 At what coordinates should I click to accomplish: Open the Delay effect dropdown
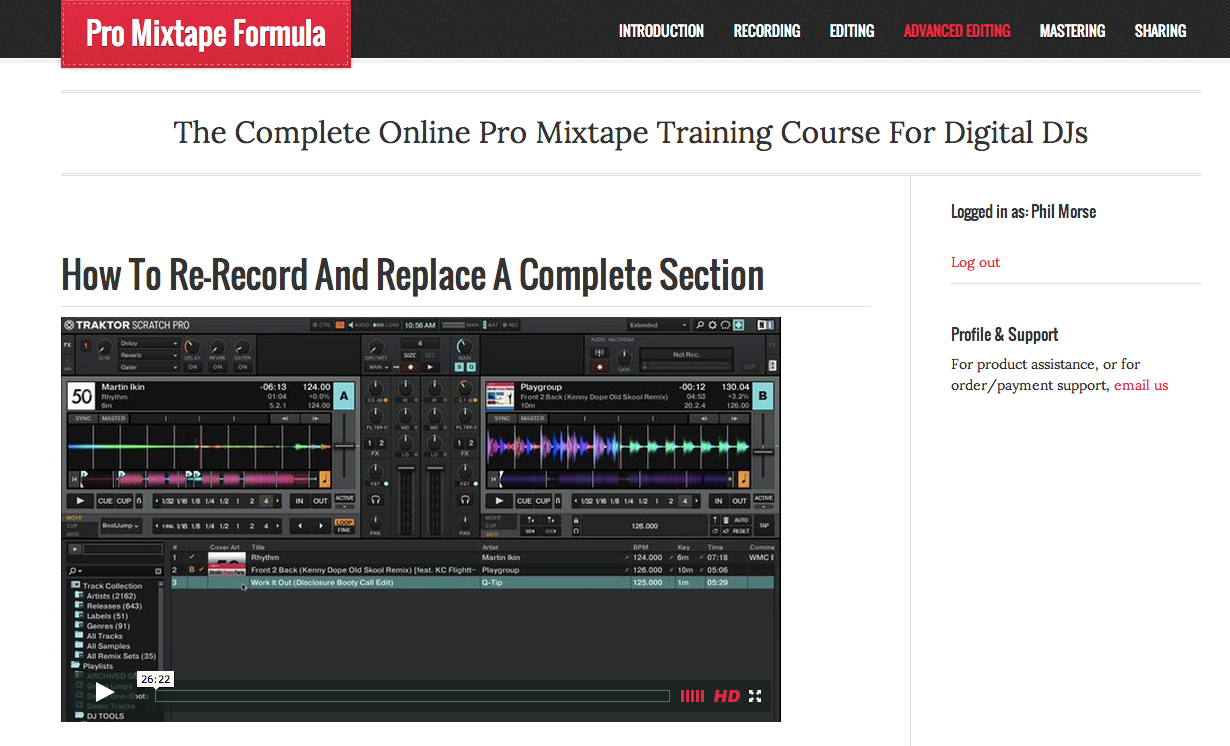click(x=148, y=343)
